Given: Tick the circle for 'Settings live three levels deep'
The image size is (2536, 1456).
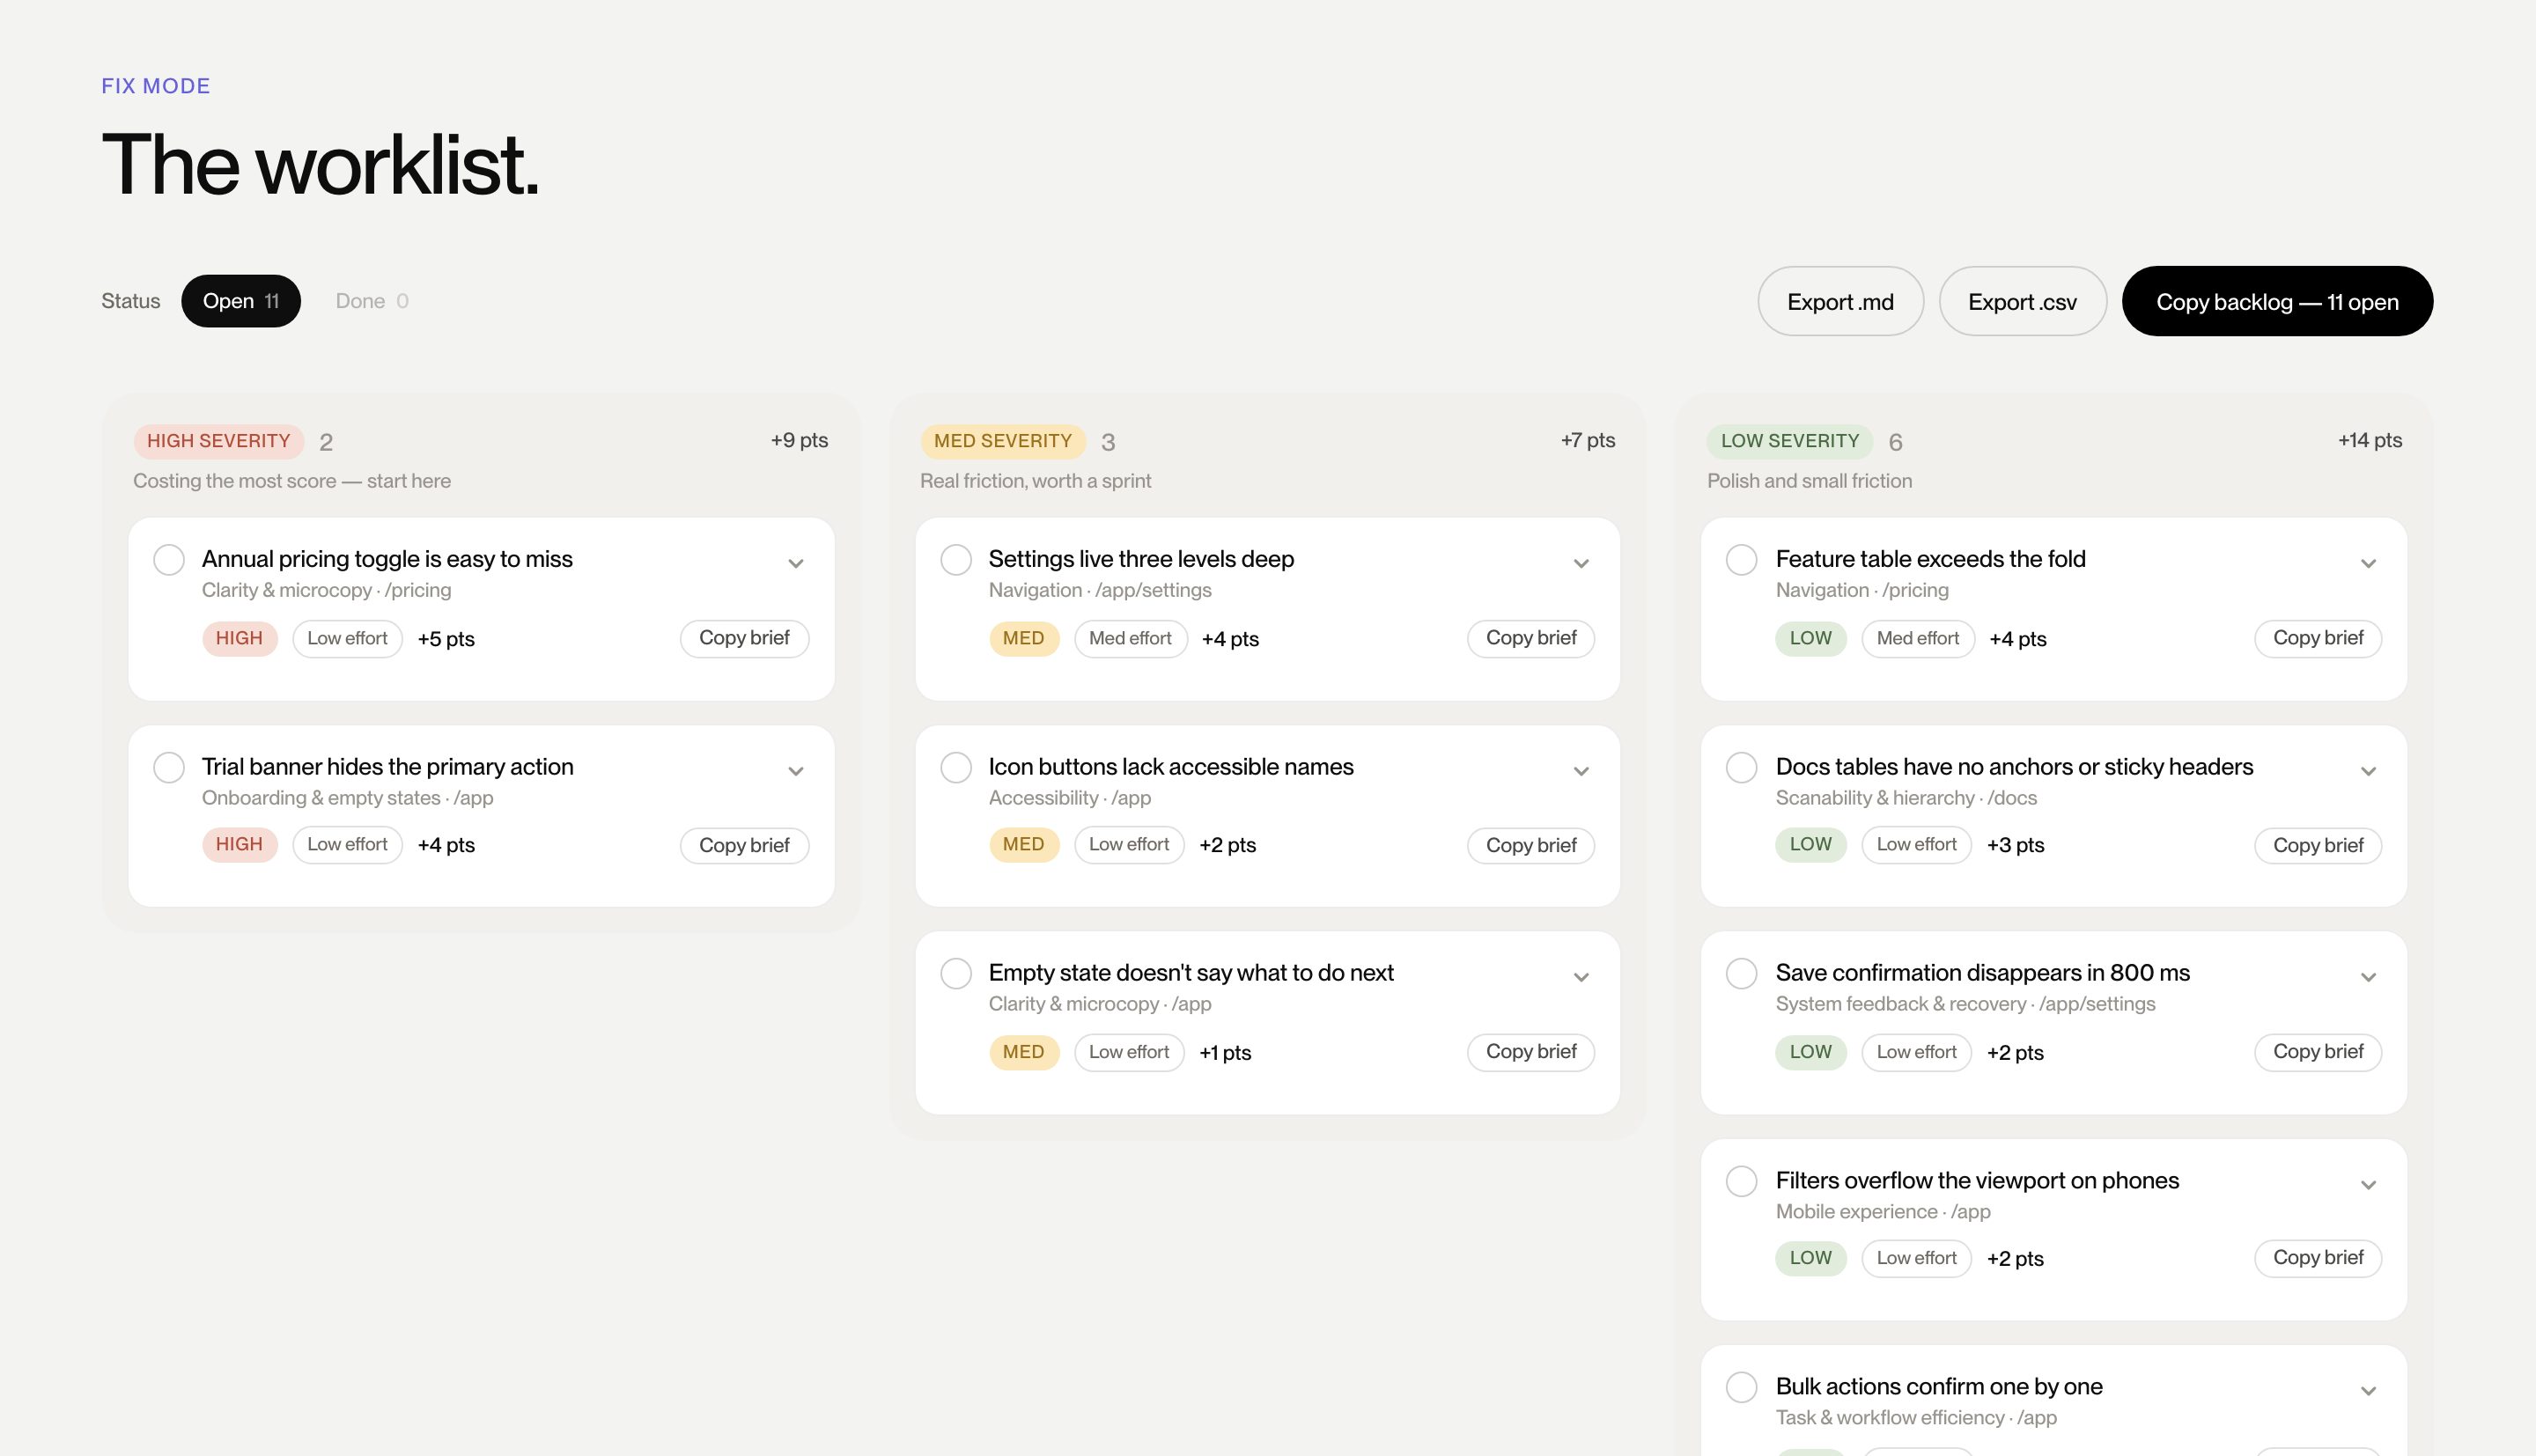Looking at the screenshot, I should coord(956,560).
